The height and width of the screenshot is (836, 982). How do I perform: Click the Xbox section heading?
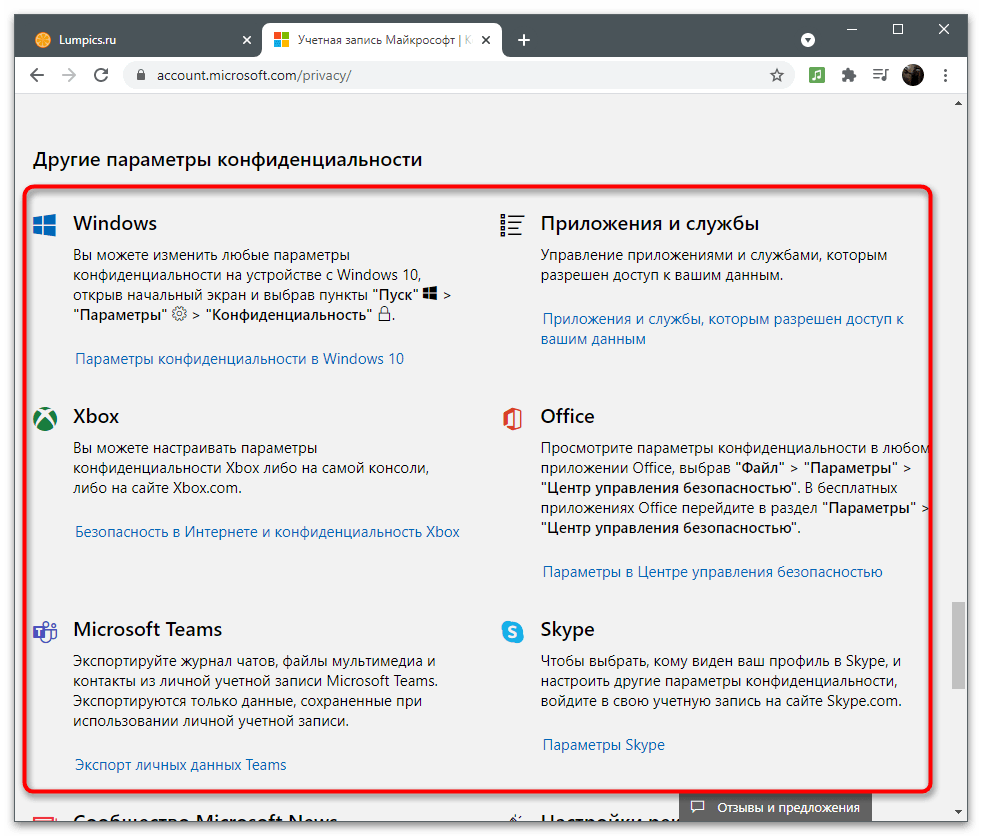[x=96, y=416]
